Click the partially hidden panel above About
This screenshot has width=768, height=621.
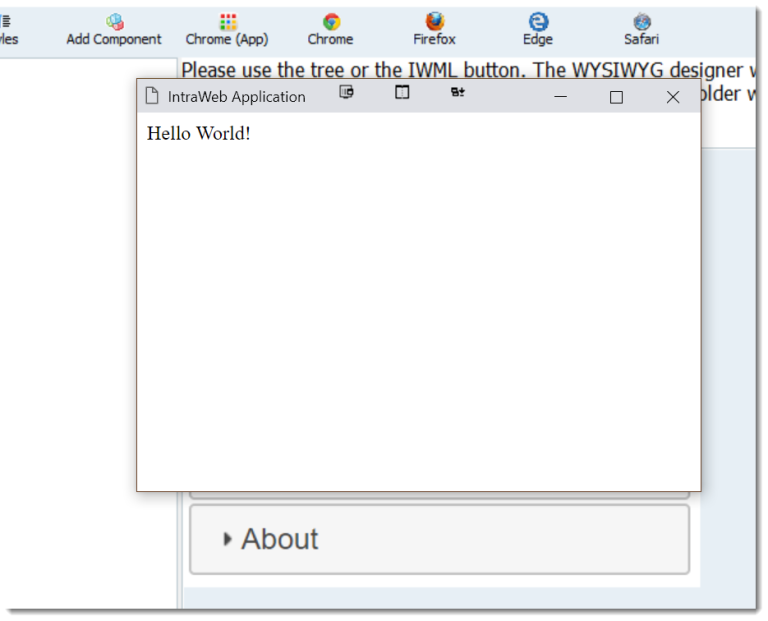click(439, 495)
